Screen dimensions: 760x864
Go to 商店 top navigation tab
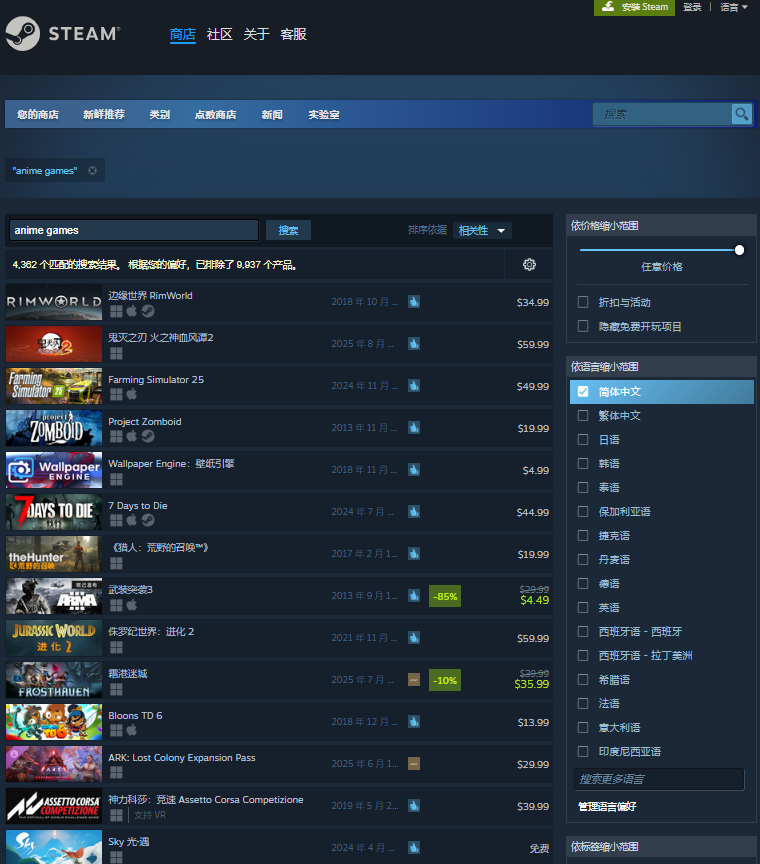[x=182, y=34]
